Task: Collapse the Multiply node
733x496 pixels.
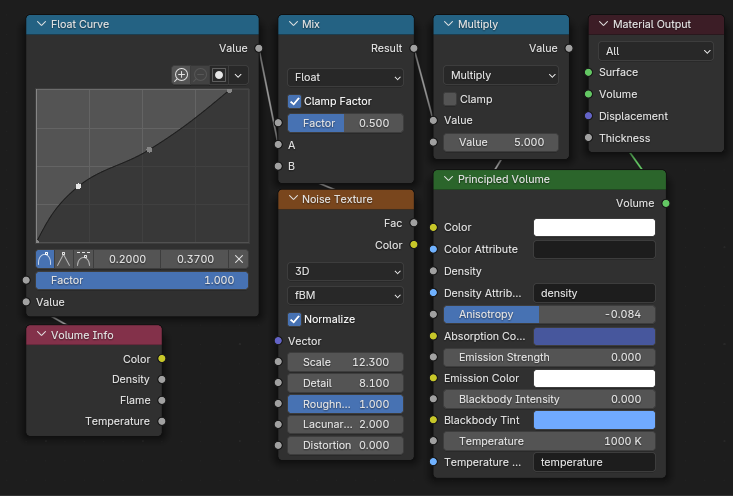Action: pos(448,24)
